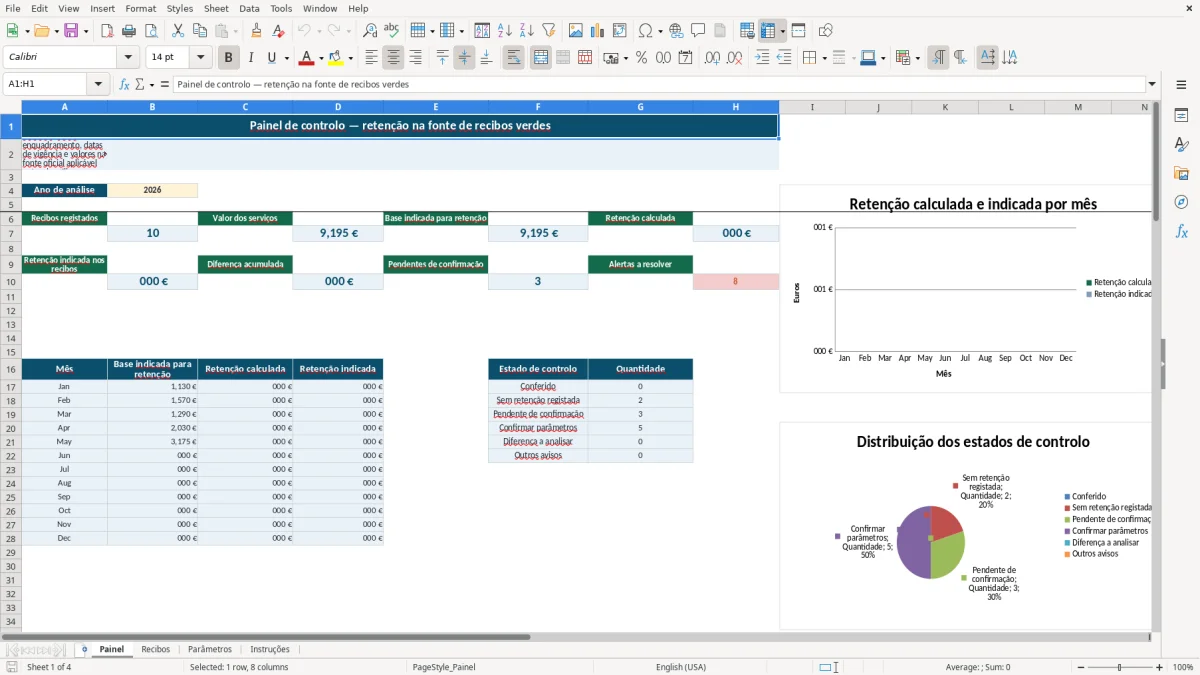Image resolution: width=1200 pixels, height=675 pixels.
Task: Insert a hyperlink
Action: (676, 31)
